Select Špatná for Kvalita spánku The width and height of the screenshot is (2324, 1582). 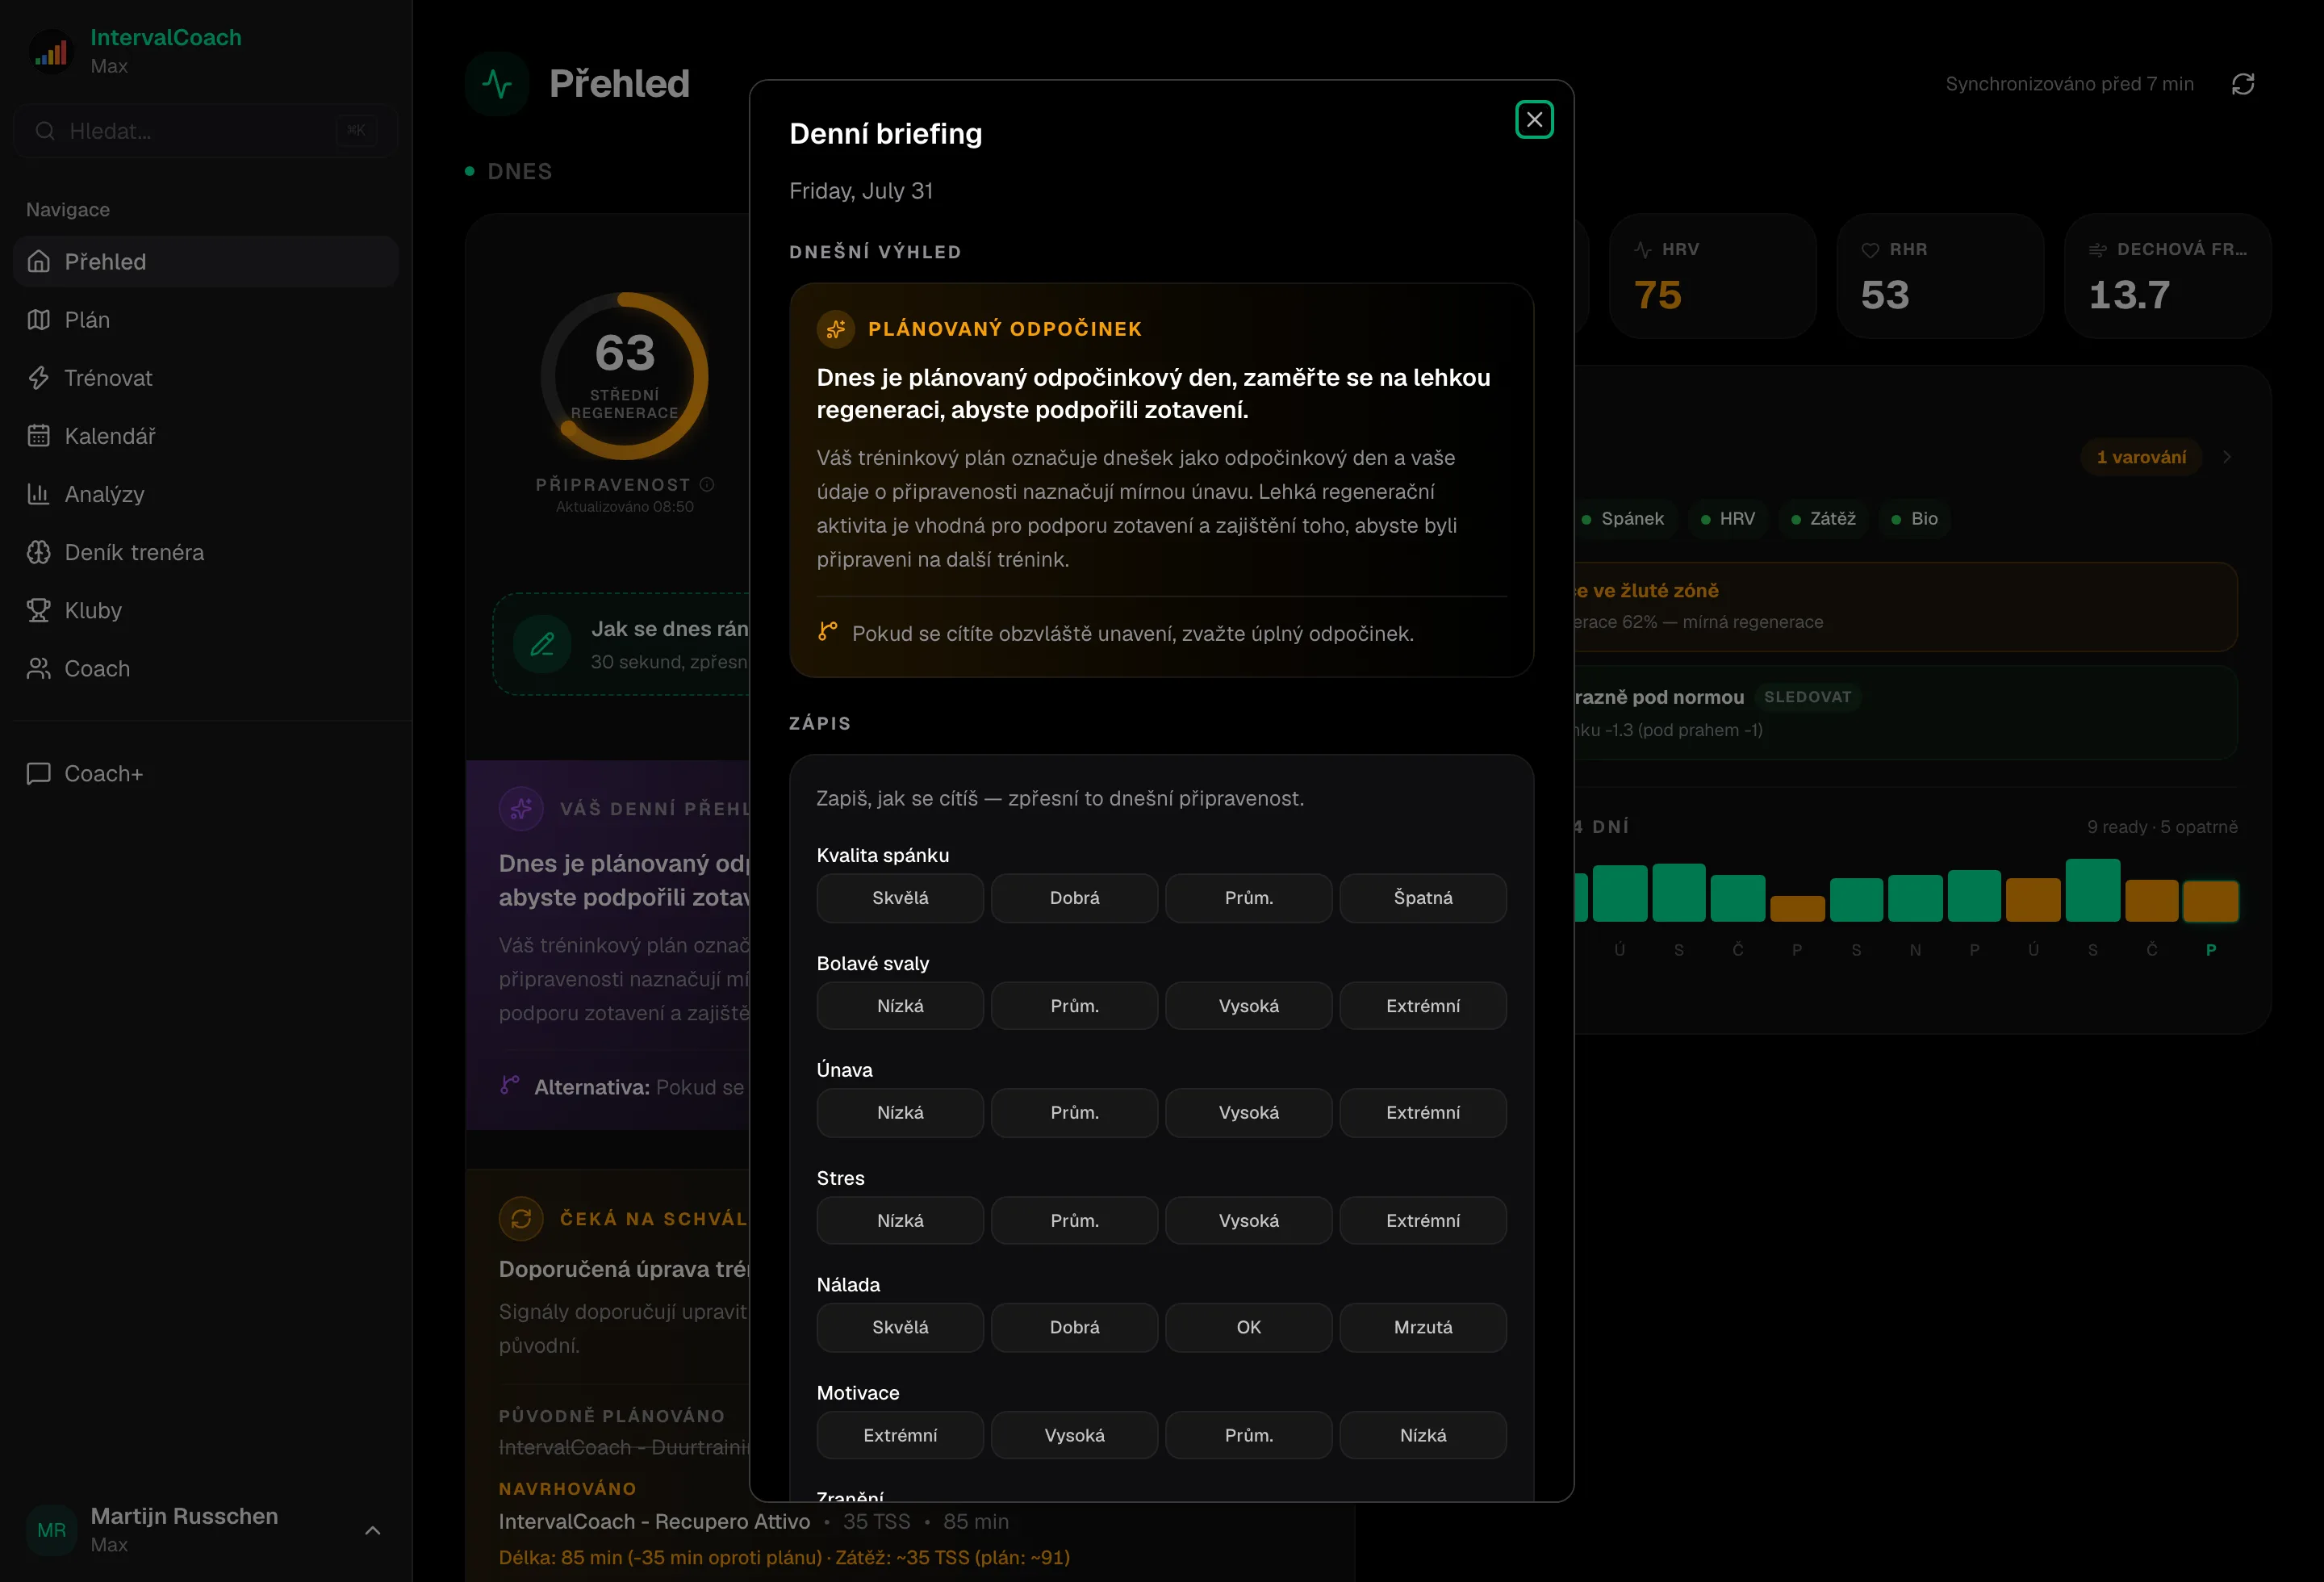pyautogui.click(x=1423, y=898)
